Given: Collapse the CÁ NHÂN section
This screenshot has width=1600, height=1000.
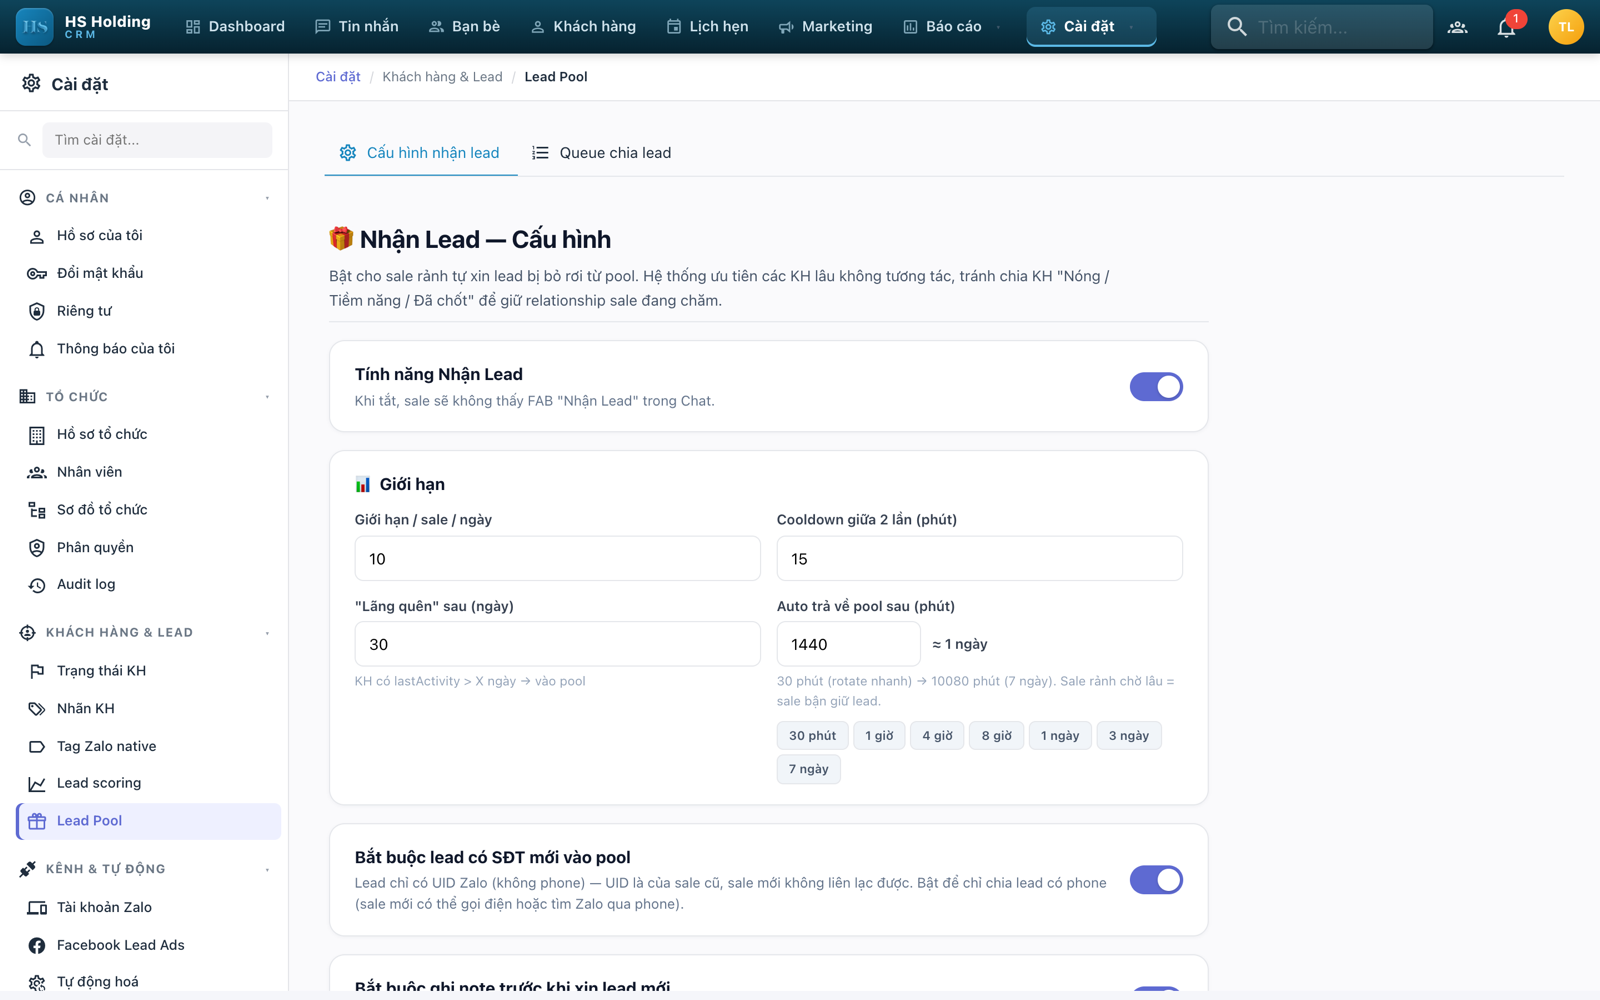Looking at the screenshot, I should click(267, 198).
